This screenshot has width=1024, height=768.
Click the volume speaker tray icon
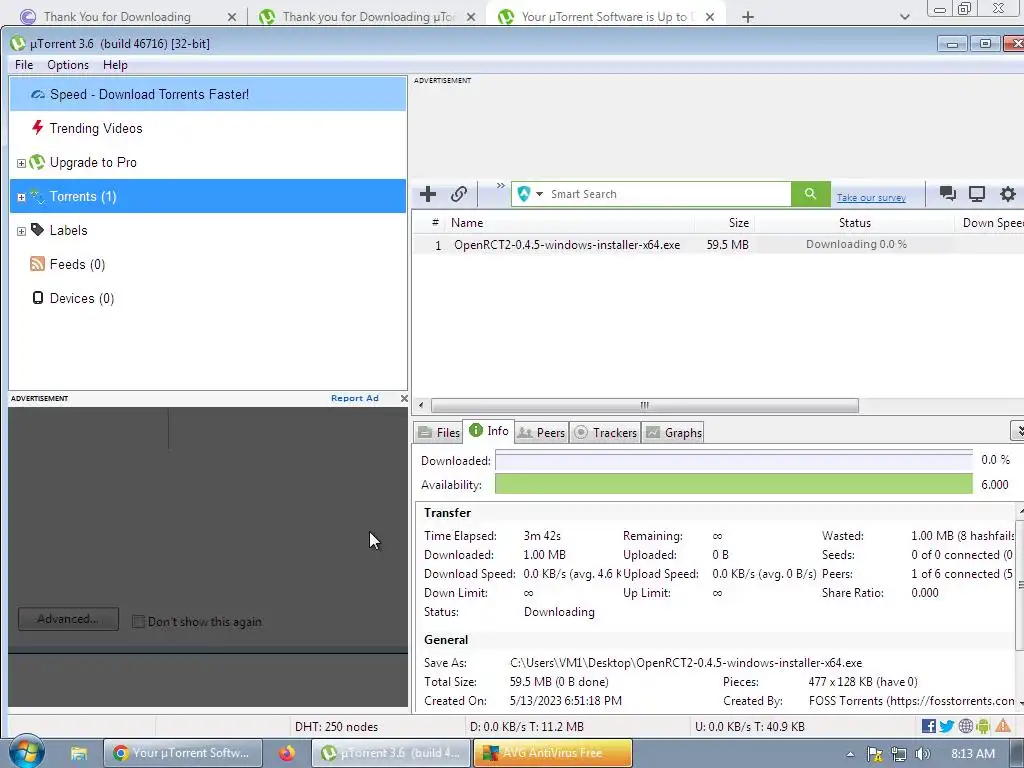coord(922,754)
